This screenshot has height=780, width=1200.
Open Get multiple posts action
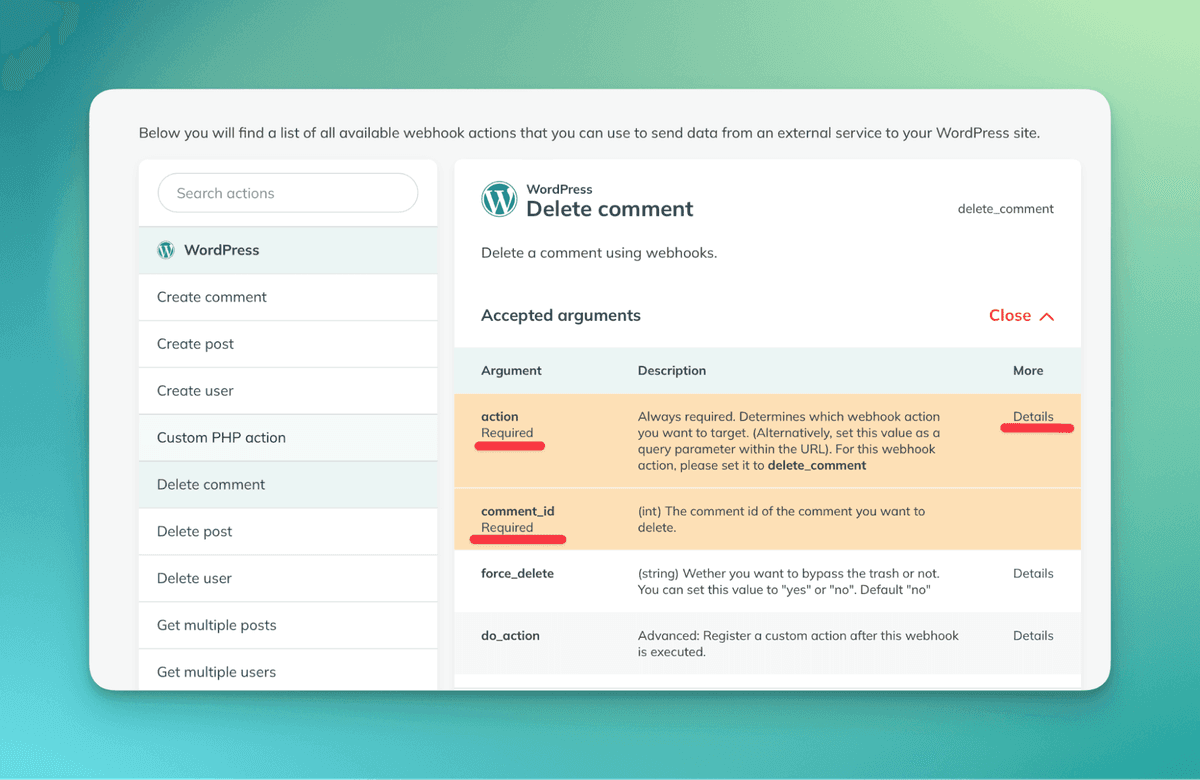click(x=217, y=625)
